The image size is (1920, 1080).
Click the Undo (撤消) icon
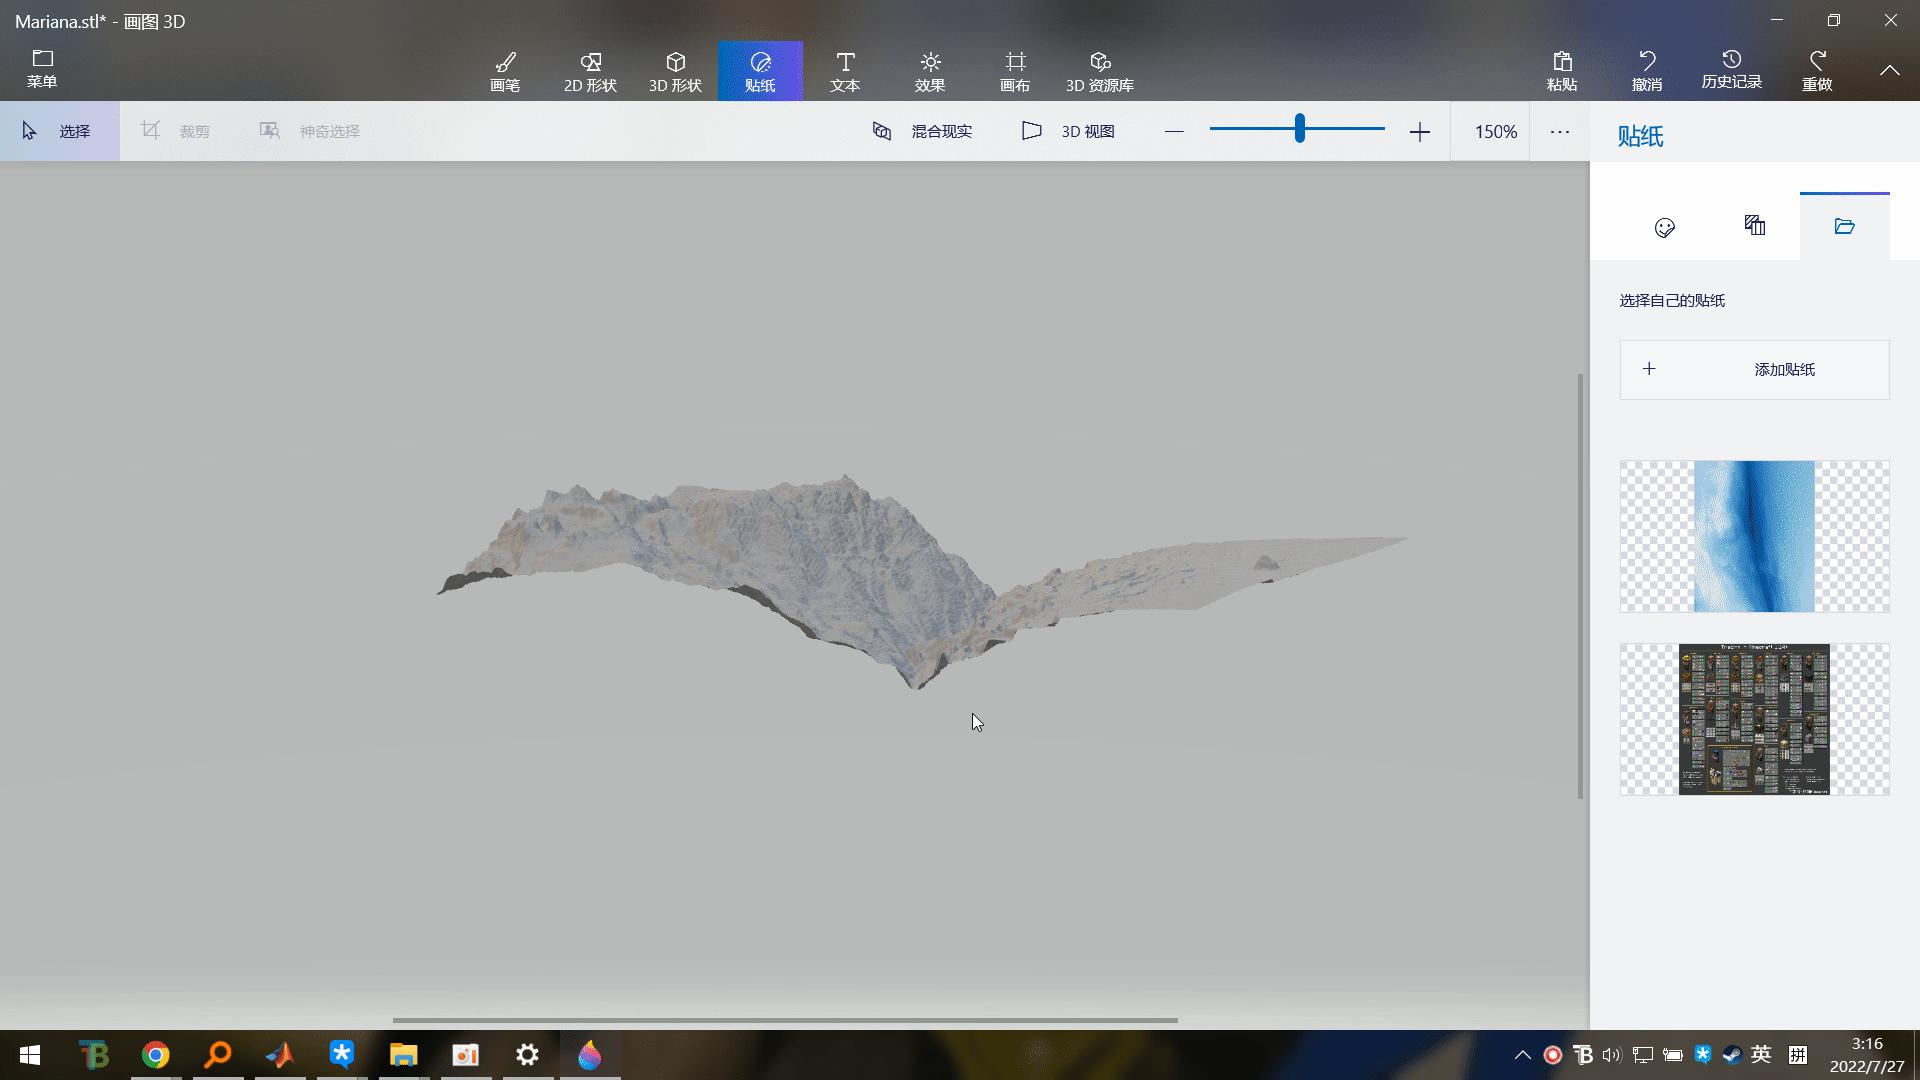(x=1647, y=62)
